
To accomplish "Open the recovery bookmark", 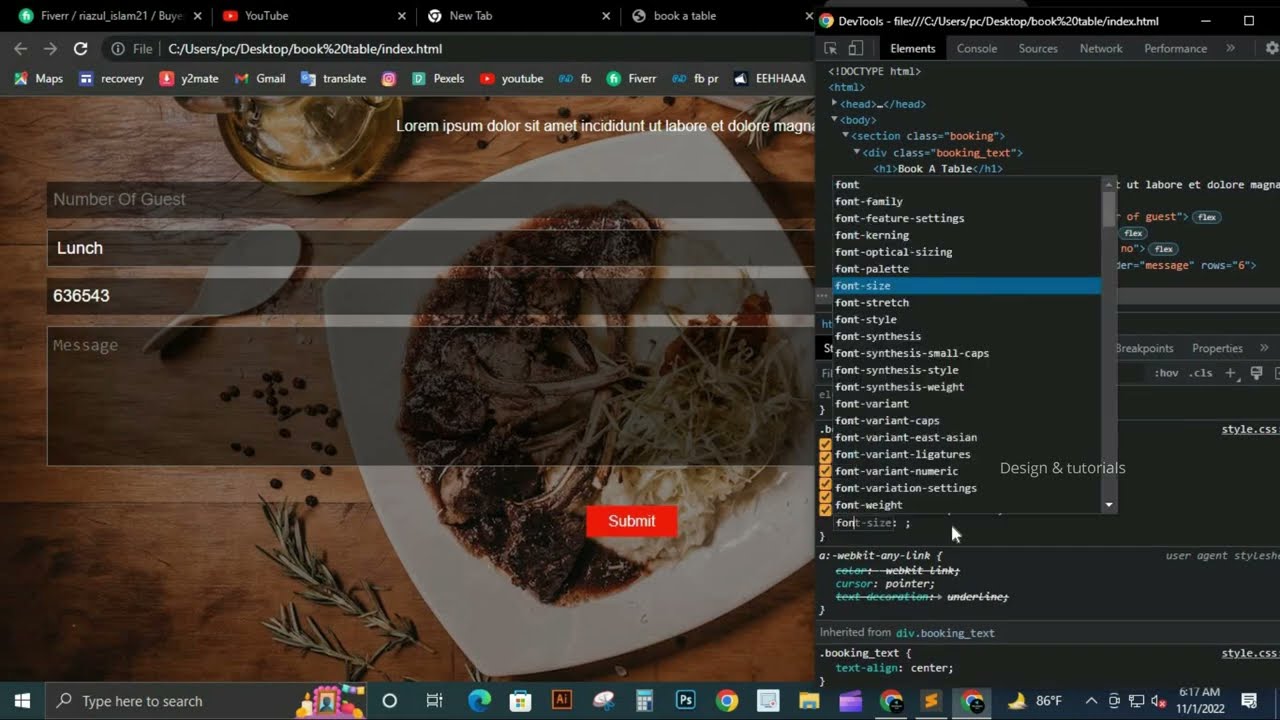I will pyautogui.click(x=111, y=78).
